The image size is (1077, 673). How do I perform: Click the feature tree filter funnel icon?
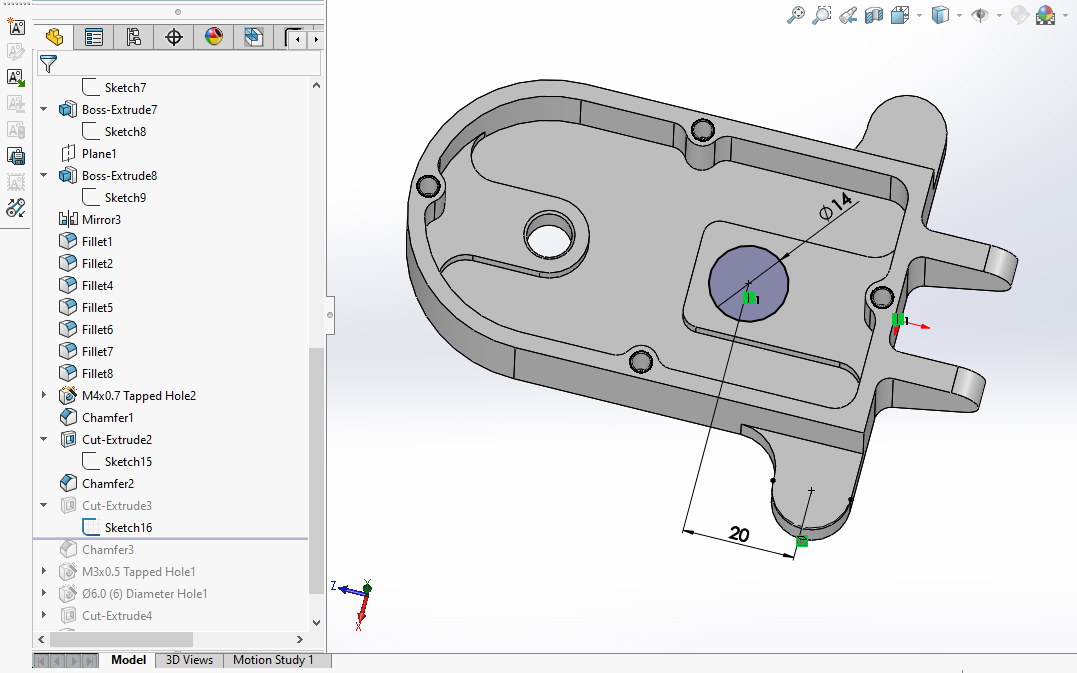48,65
